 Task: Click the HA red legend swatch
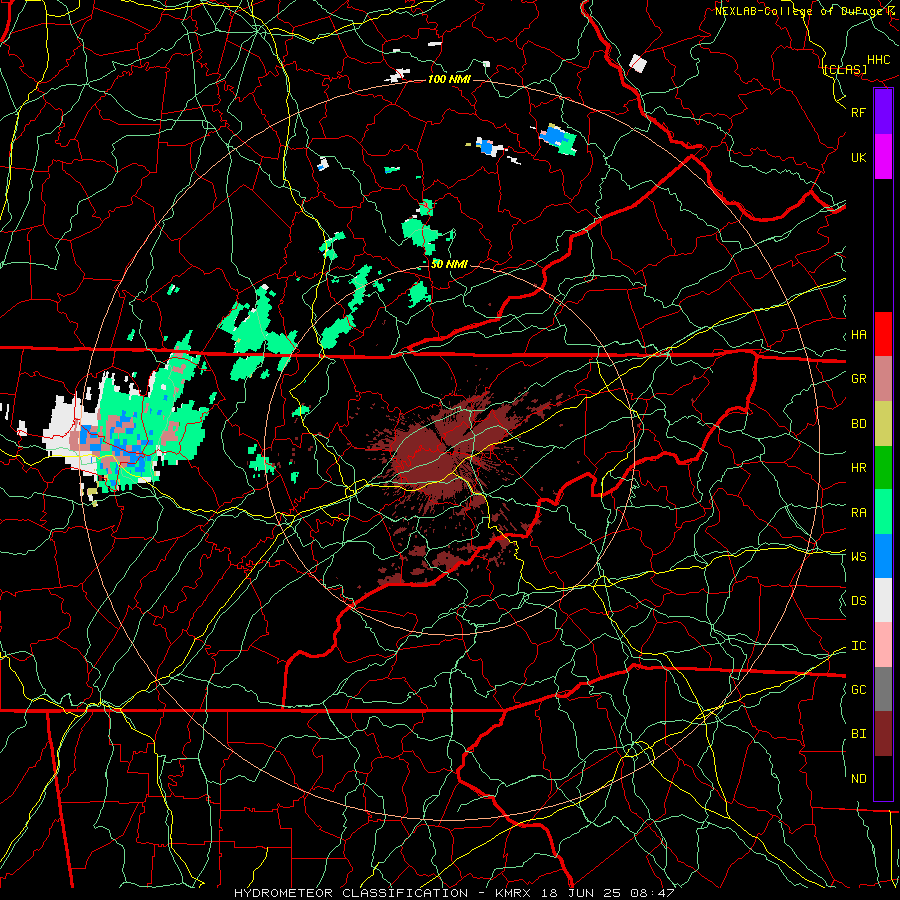coord(883,334)
